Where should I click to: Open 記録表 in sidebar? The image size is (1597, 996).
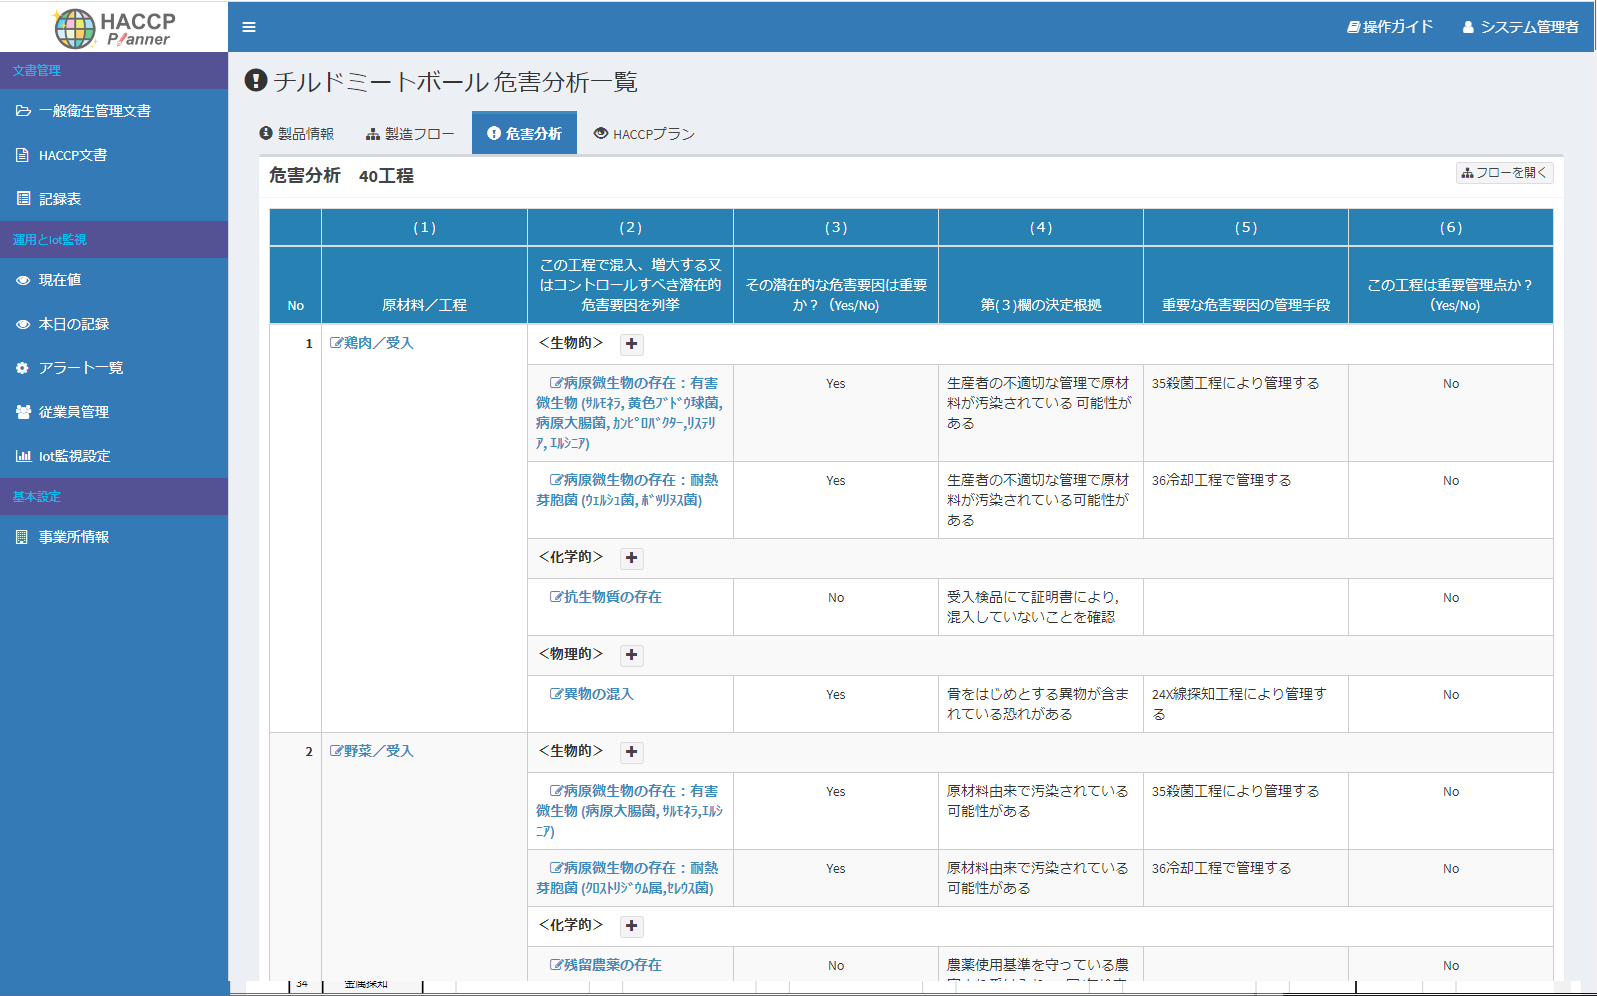point(114,199)
